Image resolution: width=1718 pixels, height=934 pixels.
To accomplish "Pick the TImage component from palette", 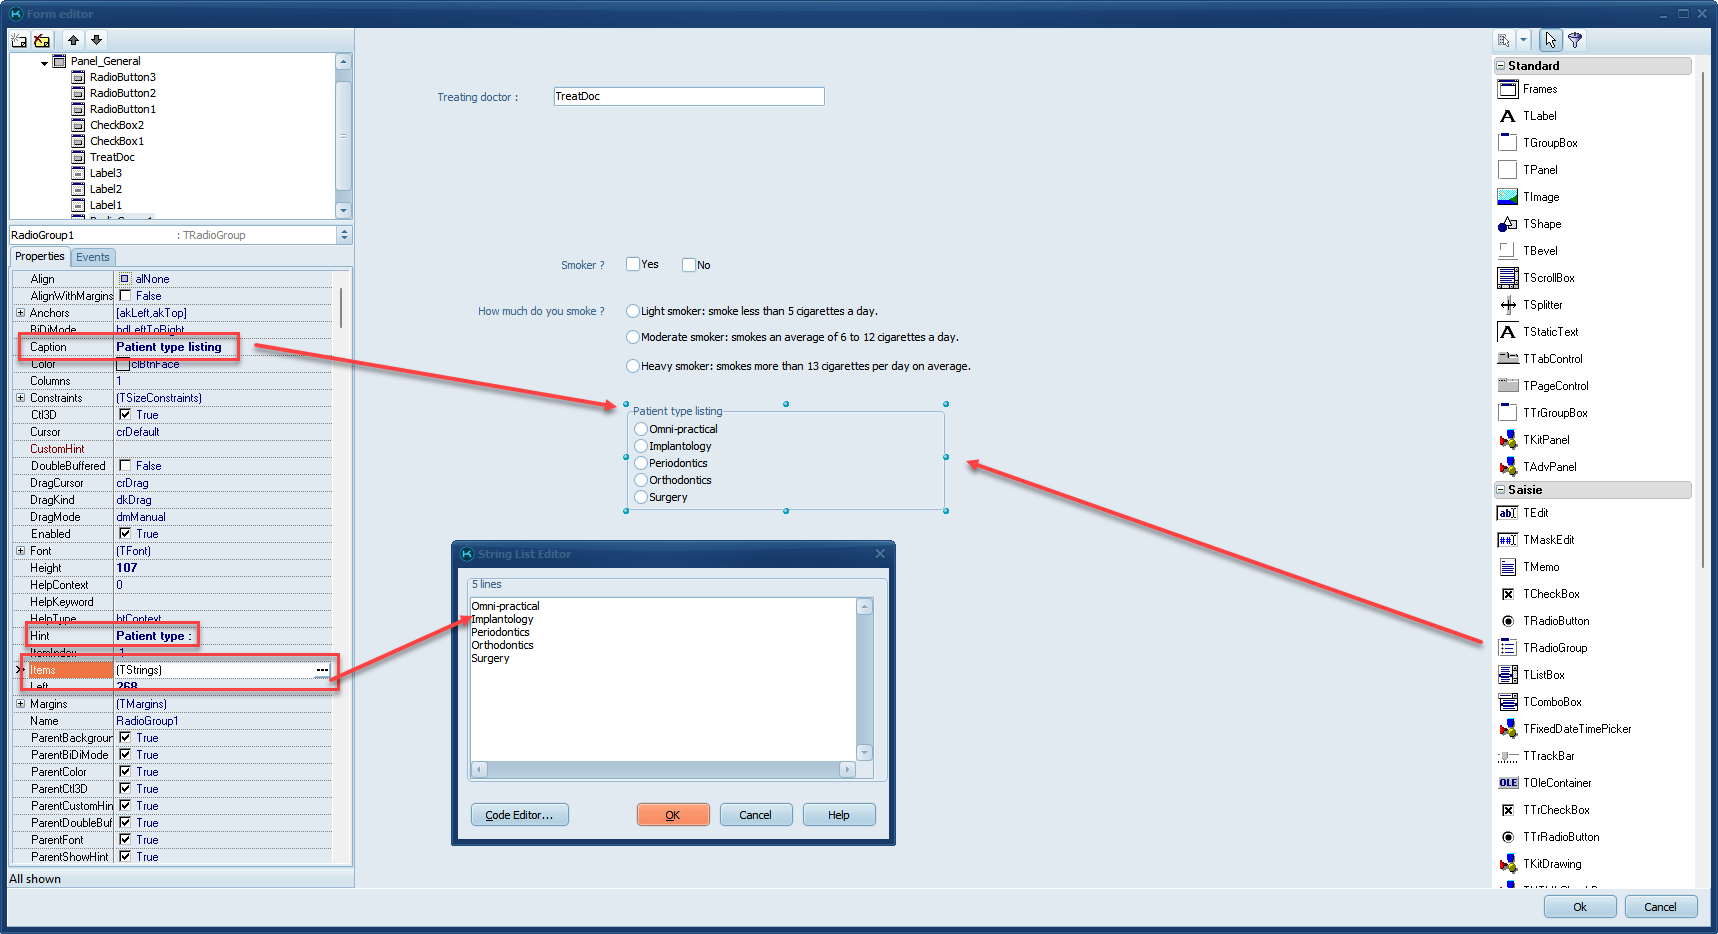I will tap(1507, 197).
